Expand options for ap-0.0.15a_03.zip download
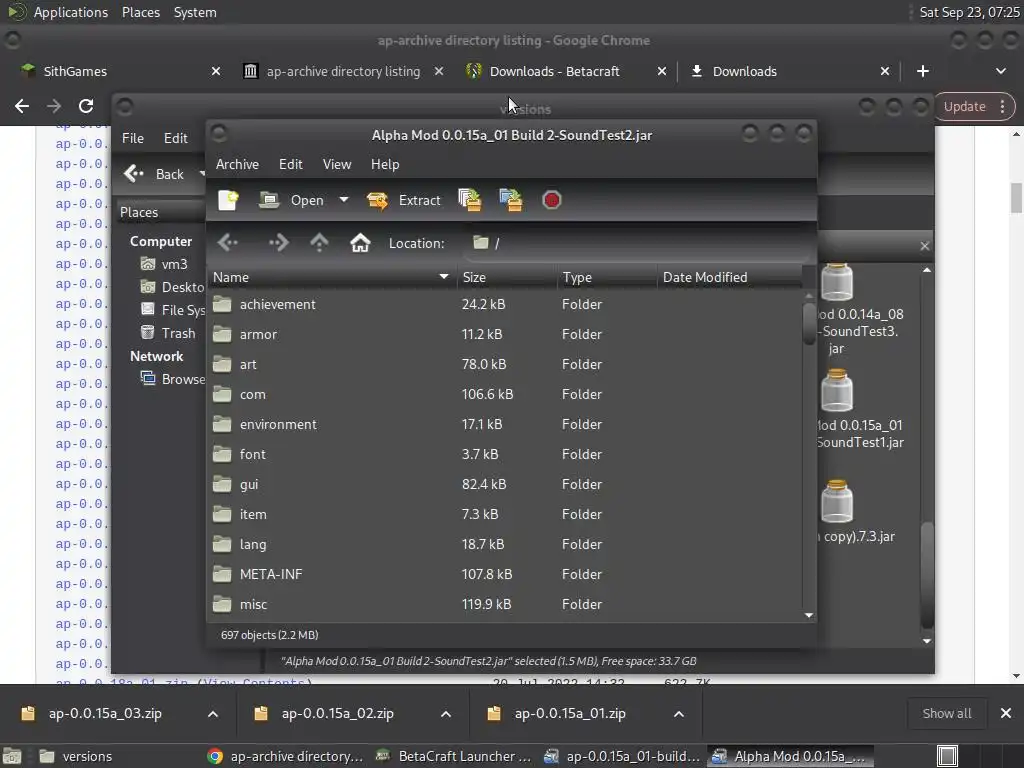1024x768 pixels. [213, 714]
